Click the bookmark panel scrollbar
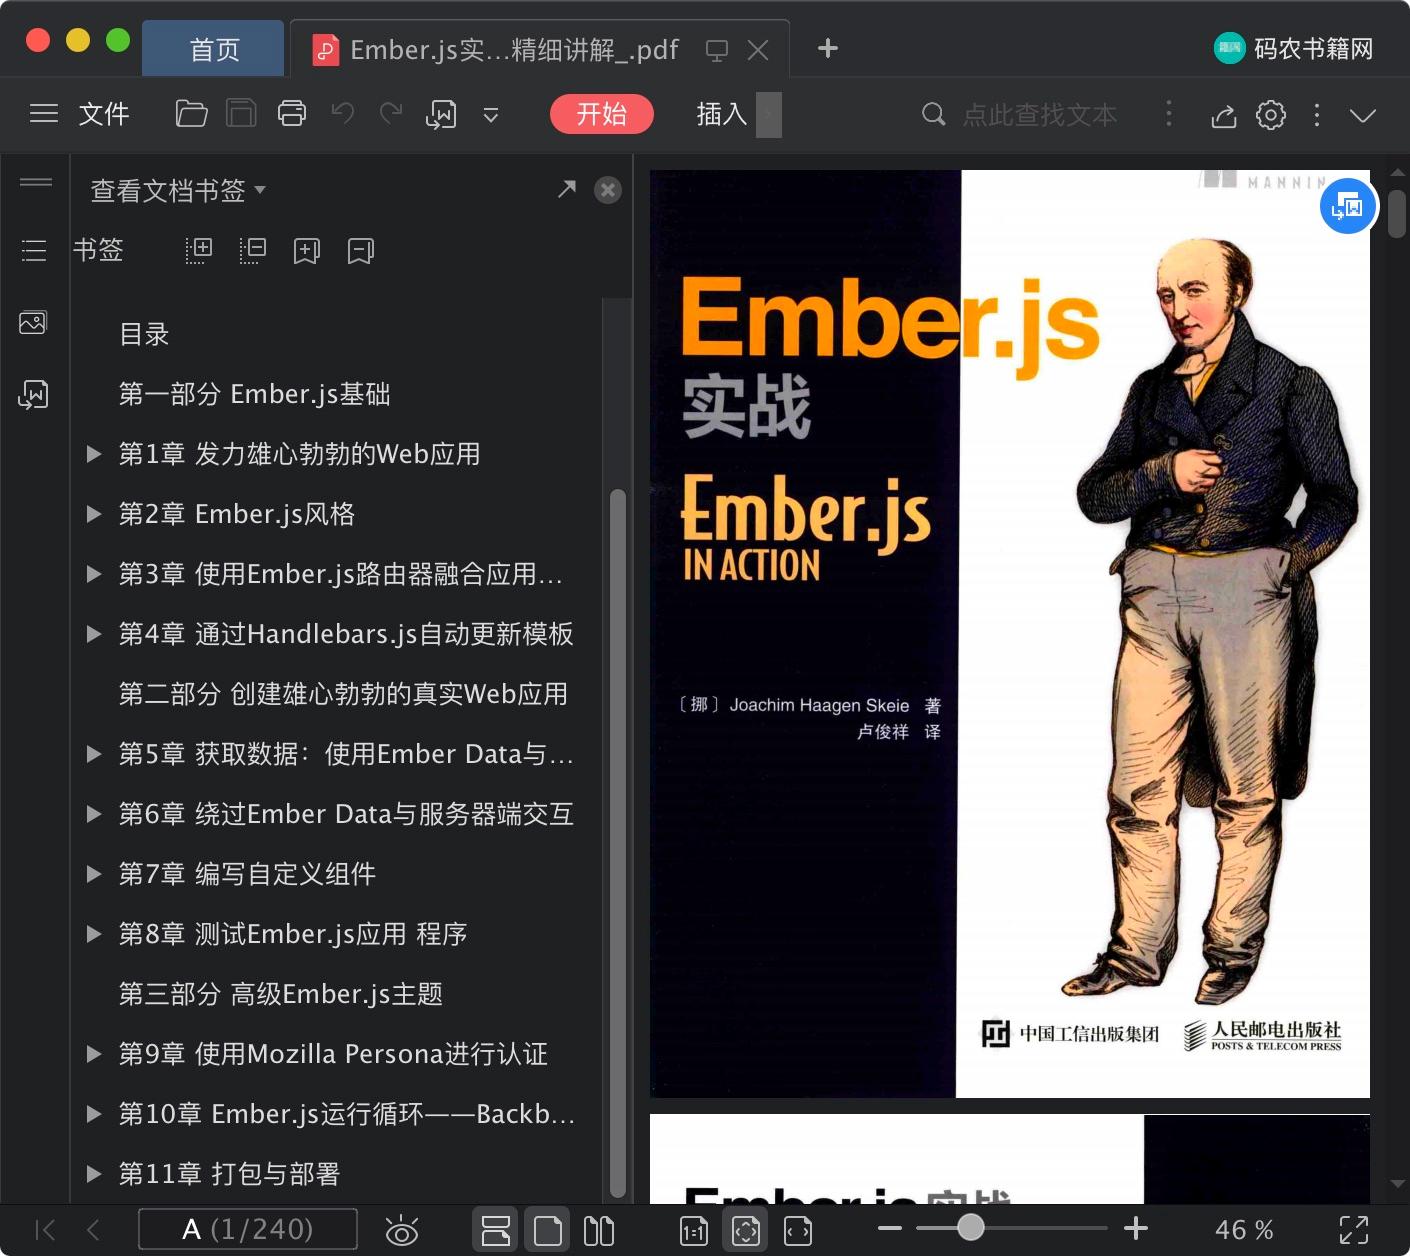 pos(617,842)
